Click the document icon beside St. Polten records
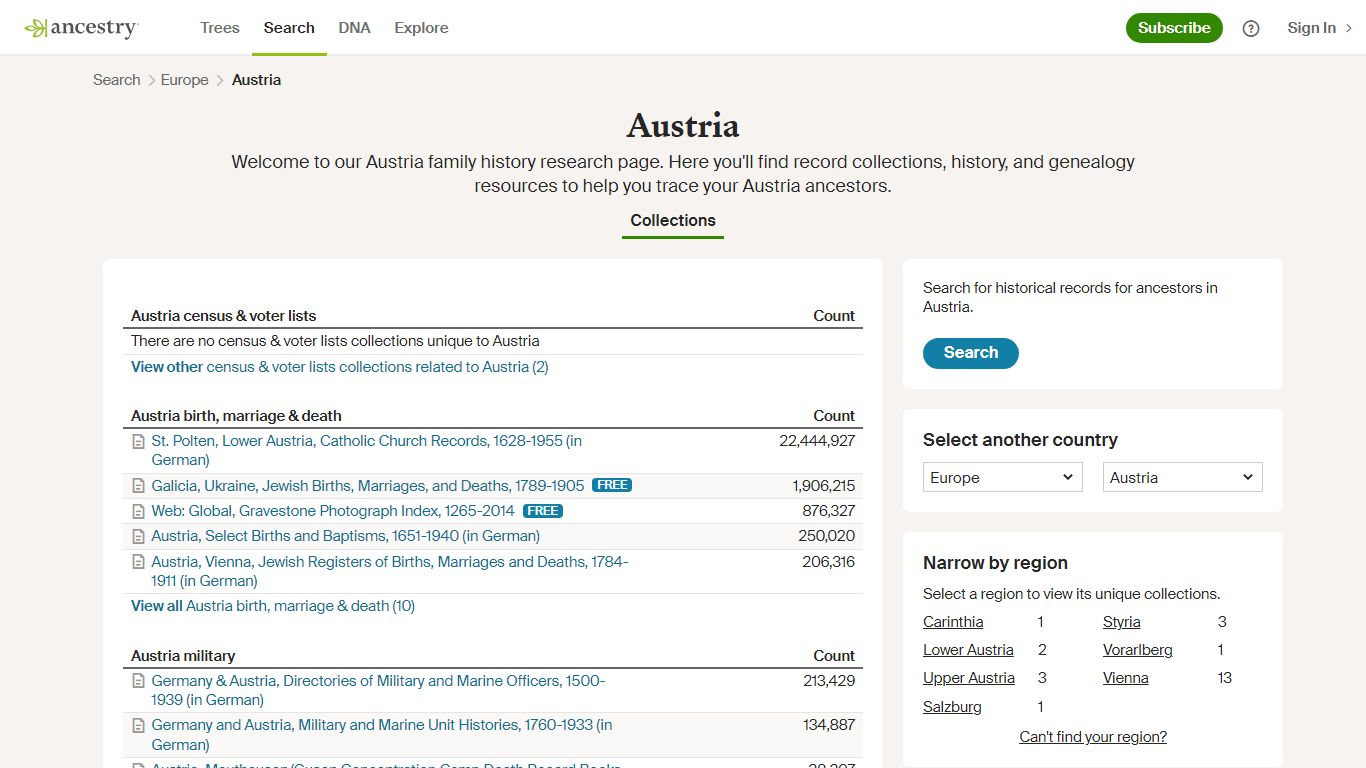1366x768 pixels. pyautogui.click(x=139, y=441)
